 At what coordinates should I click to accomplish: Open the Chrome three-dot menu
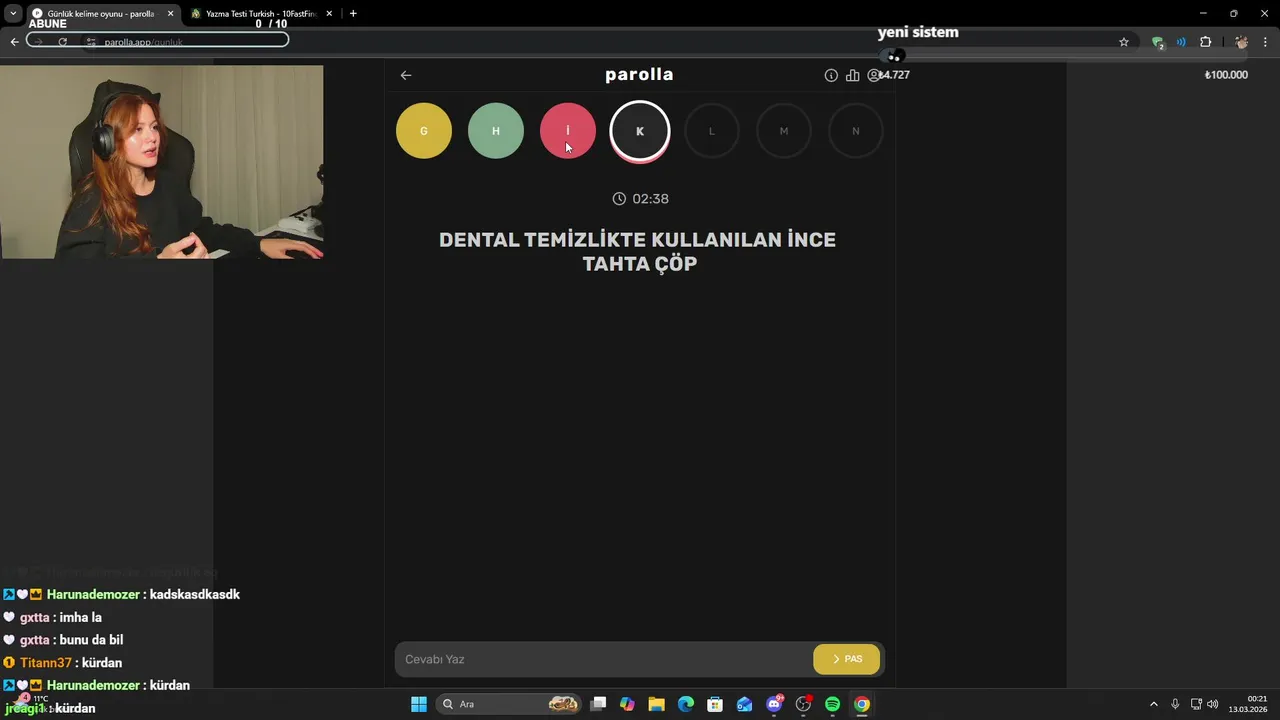click(1266, 42)
